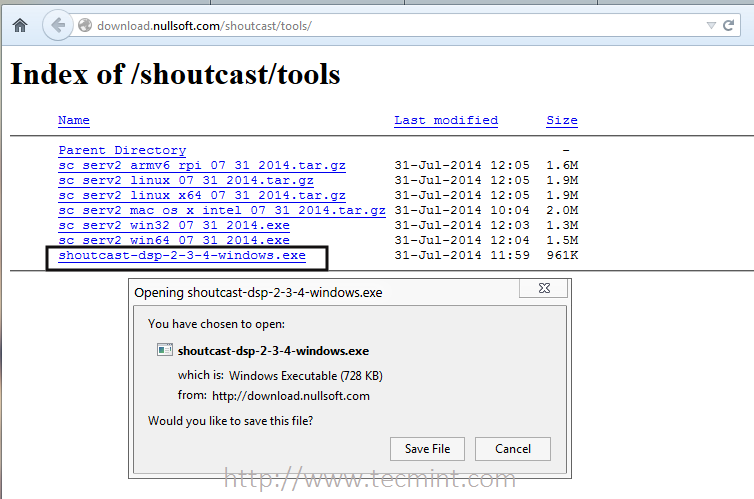Download sc_serv2_mac_os_x_intel tar.gz file
The height and width of the screenshot is (499, 754).
[222, 210]
